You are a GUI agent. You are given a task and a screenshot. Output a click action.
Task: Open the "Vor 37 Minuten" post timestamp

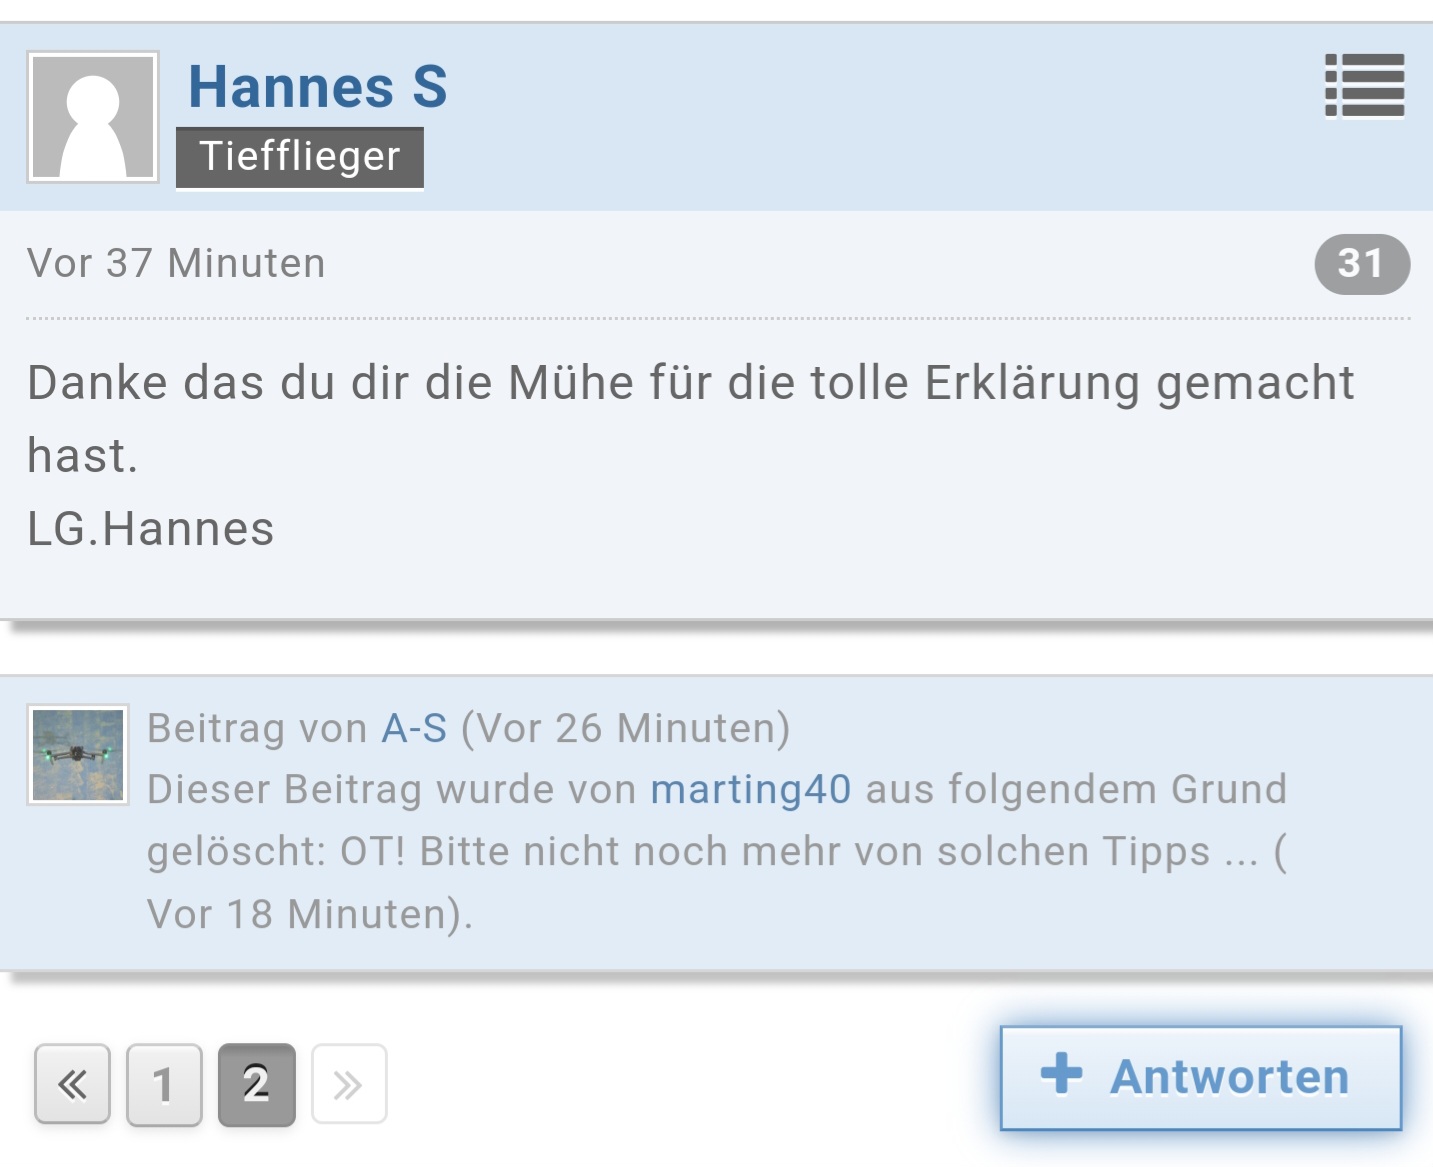(x=176, y=263)
